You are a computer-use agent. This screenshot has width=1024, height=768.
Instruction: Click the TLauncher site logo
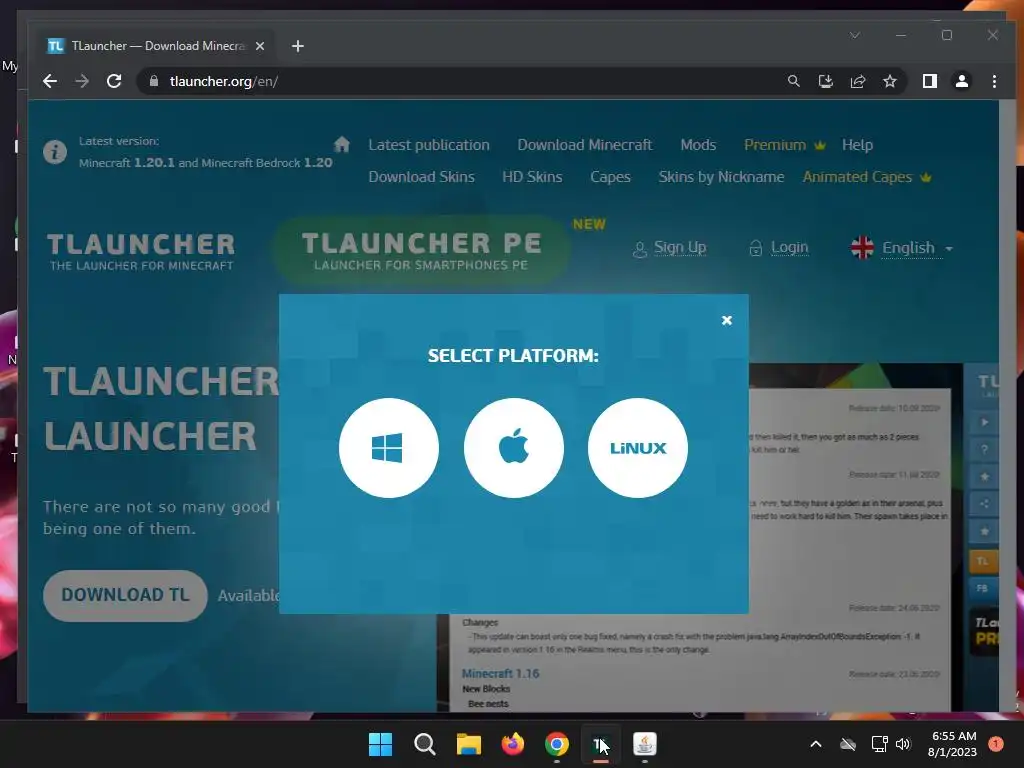tap(141, 251)
